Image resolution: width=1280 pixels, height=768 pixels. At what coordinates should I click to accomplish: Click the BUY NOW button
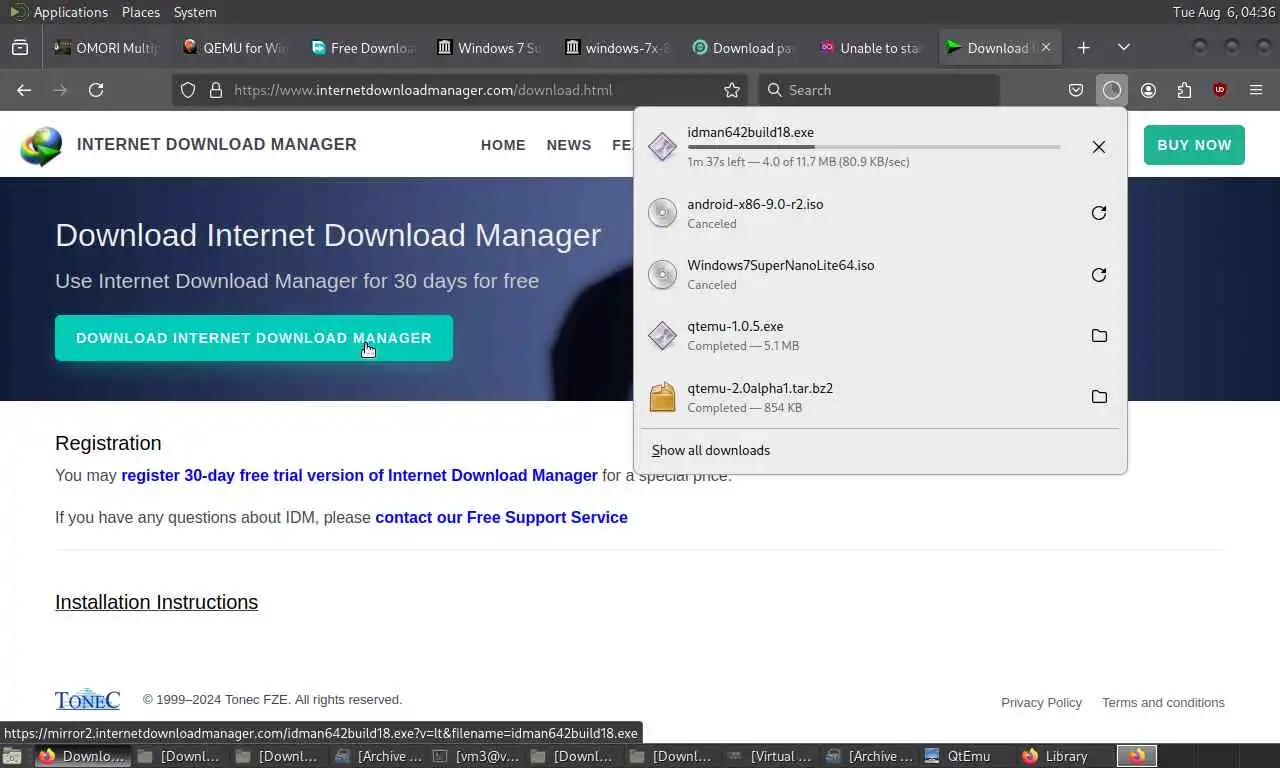1194,145
